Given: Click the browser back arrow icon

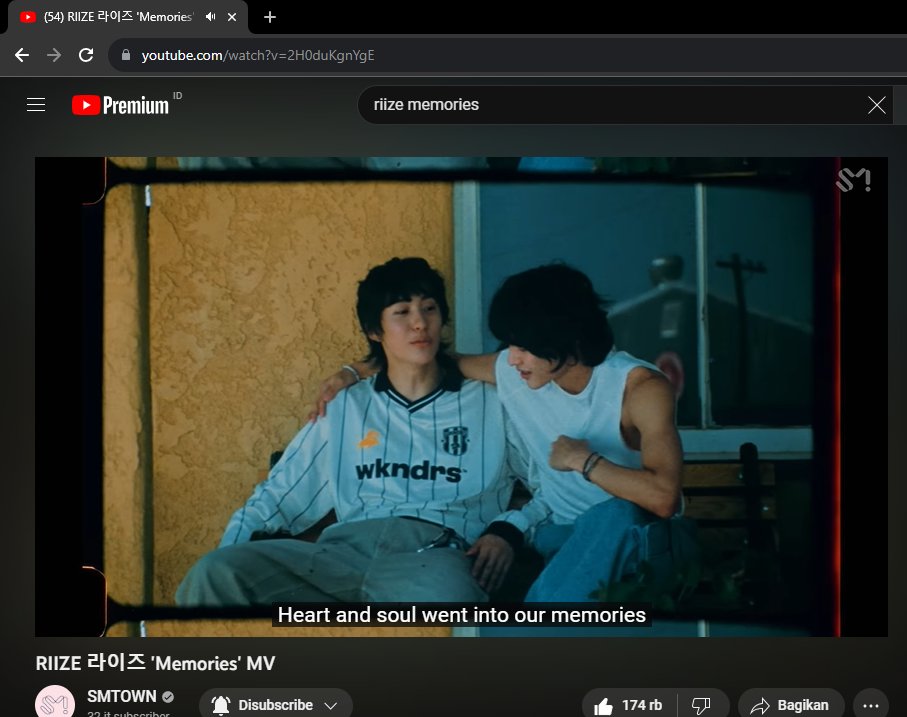Looking at the screenshot, I should pos(22,55).
